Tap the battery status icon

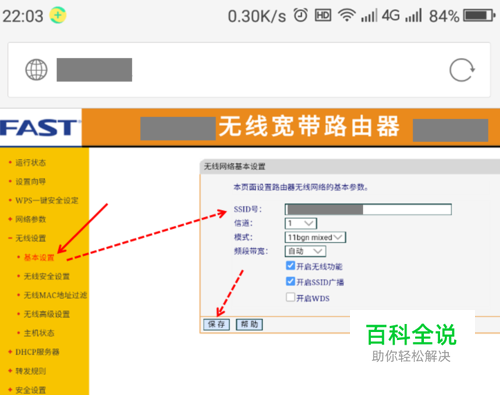point(479,15)
